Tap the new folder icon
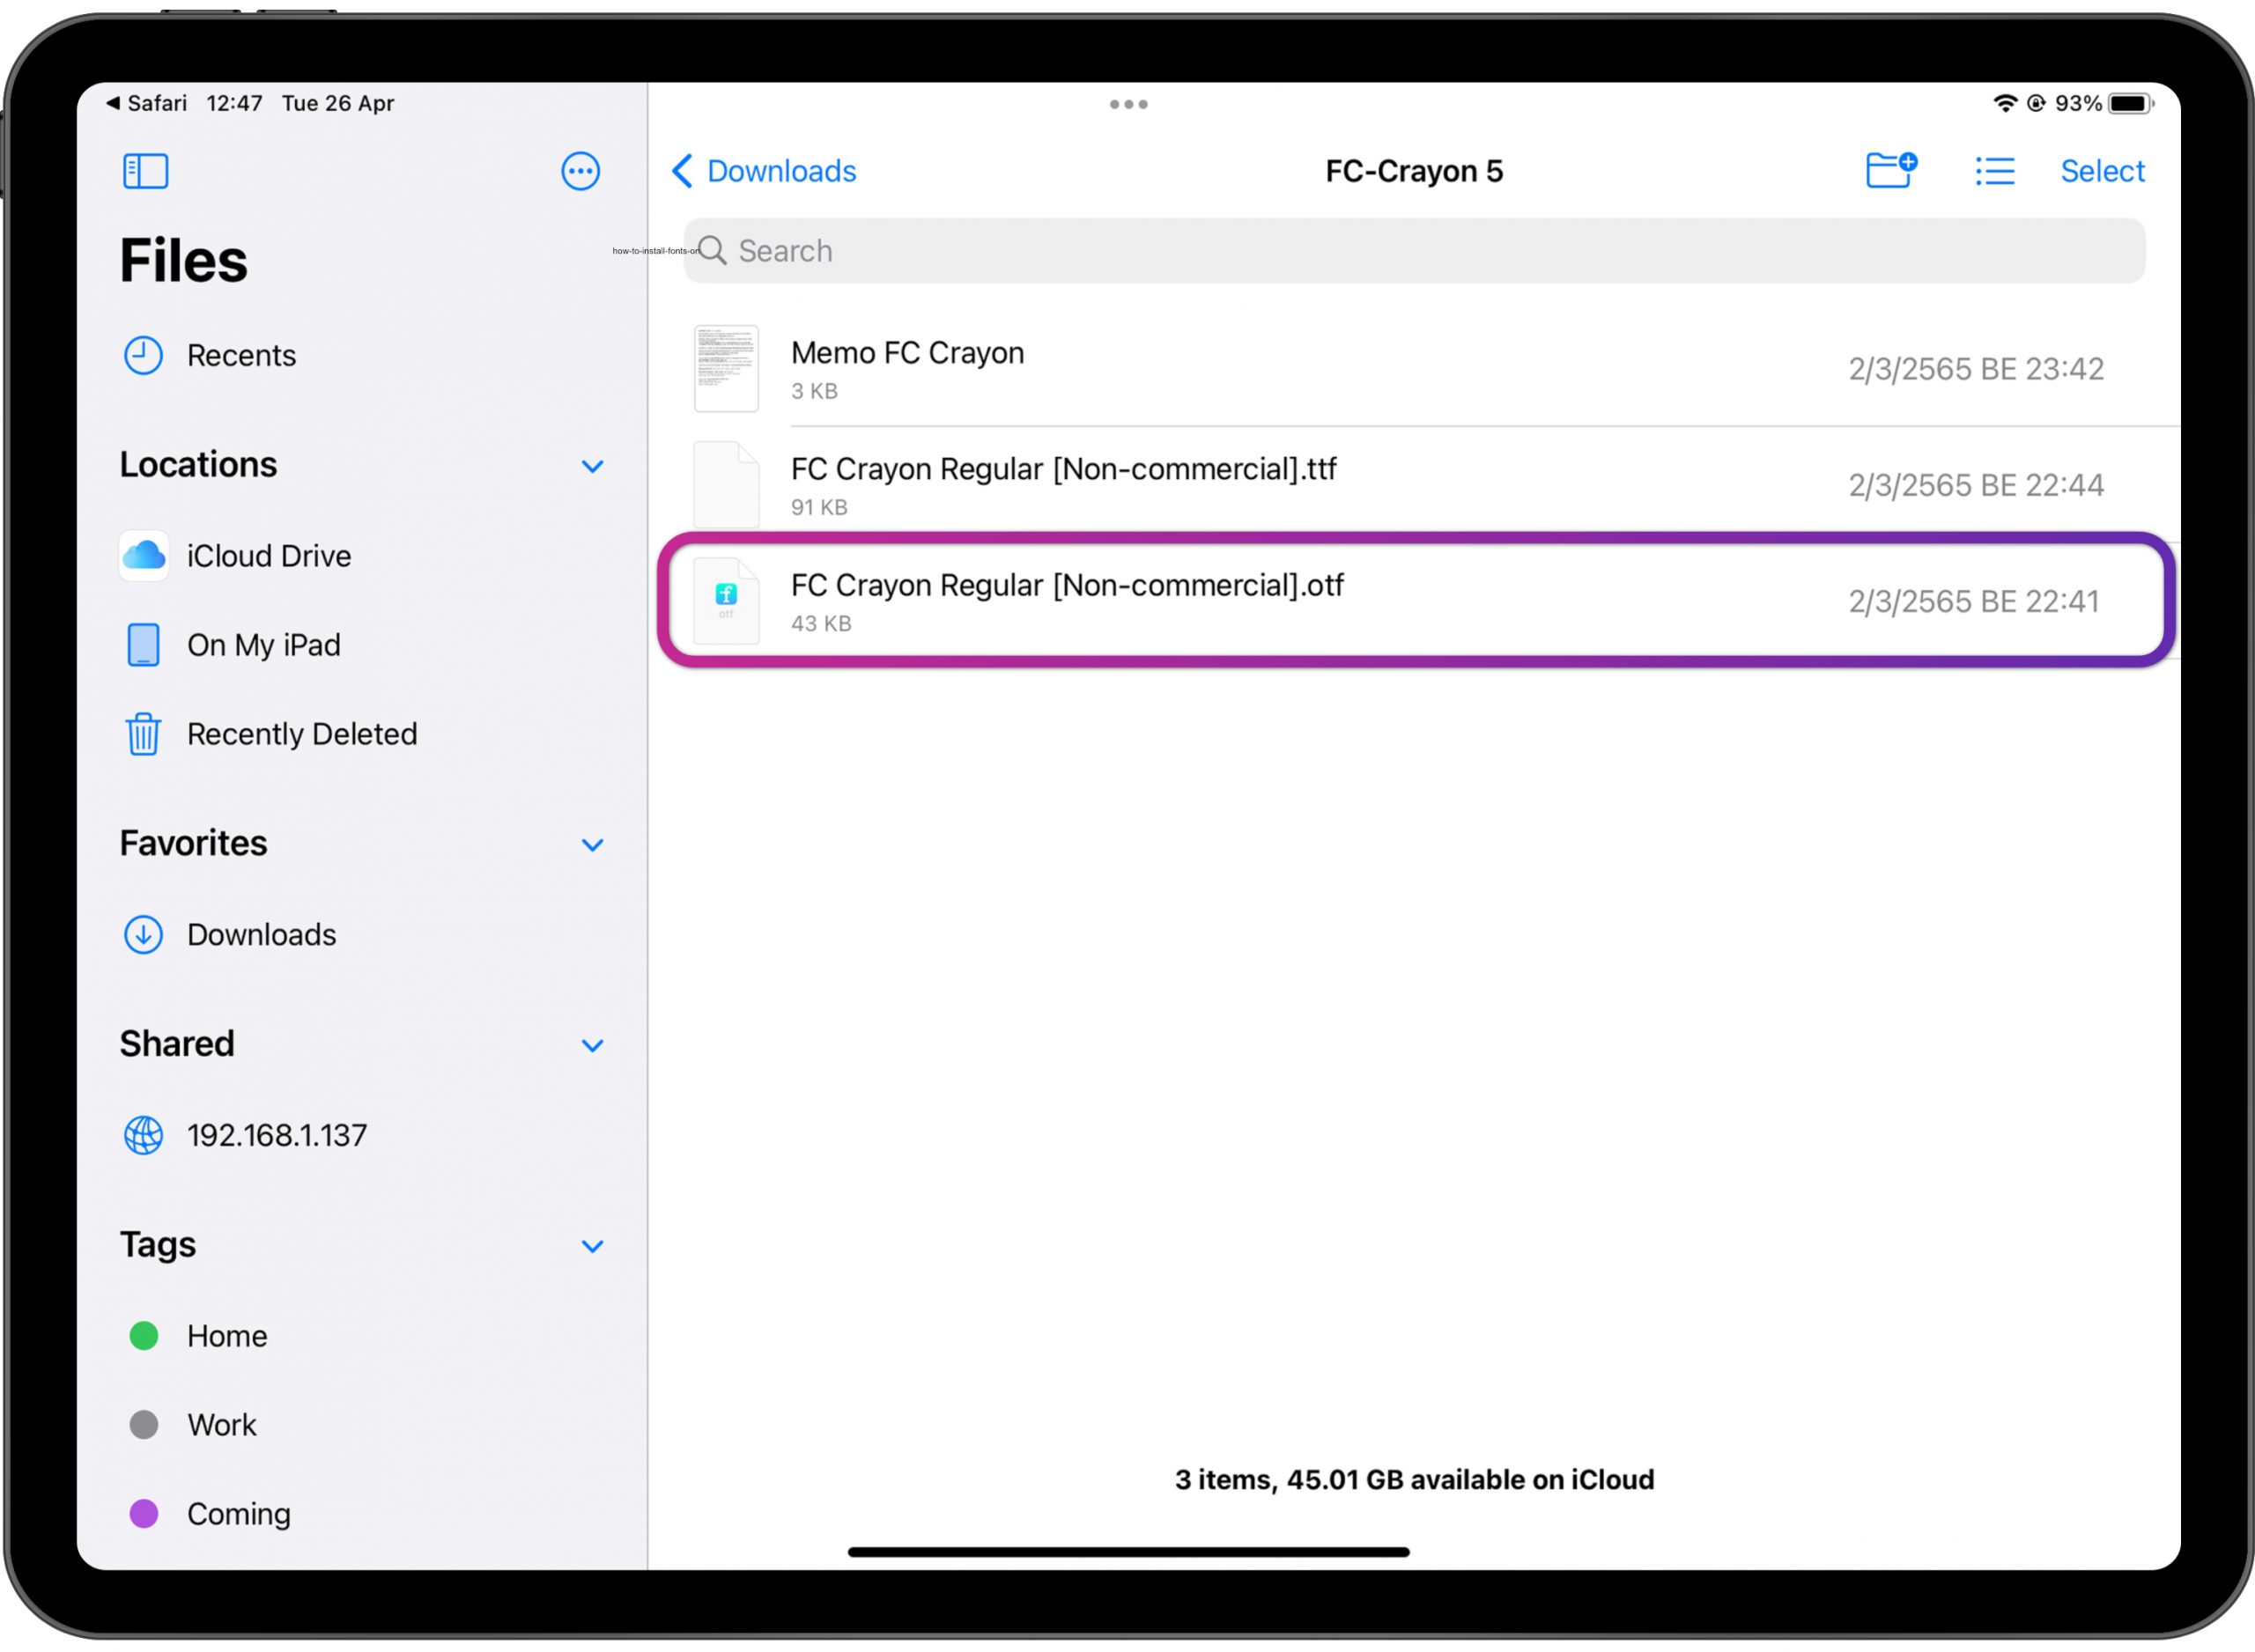Viewport: 2255px width, 1652px height. click(x=1890, y=170)
